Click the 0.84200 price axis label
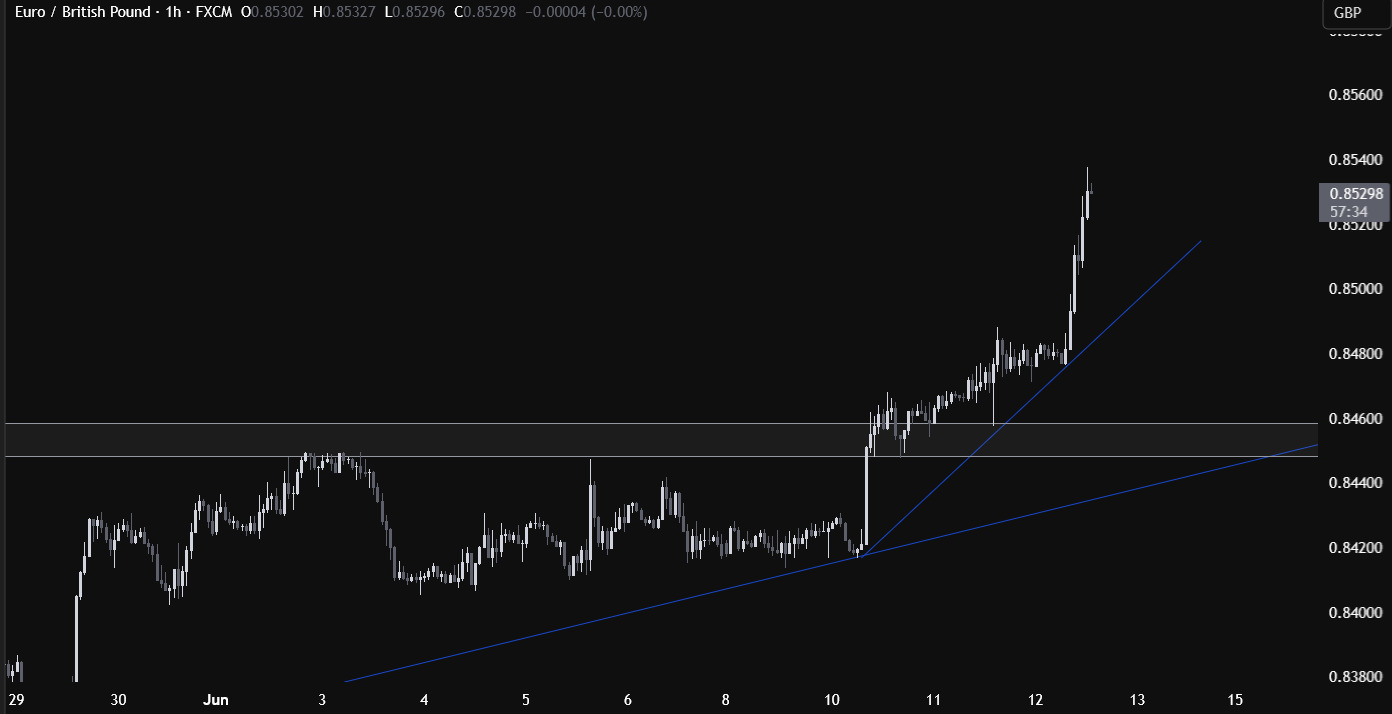The height and width of the screenshot is (714, 1392). click(x=1355, y=548)
